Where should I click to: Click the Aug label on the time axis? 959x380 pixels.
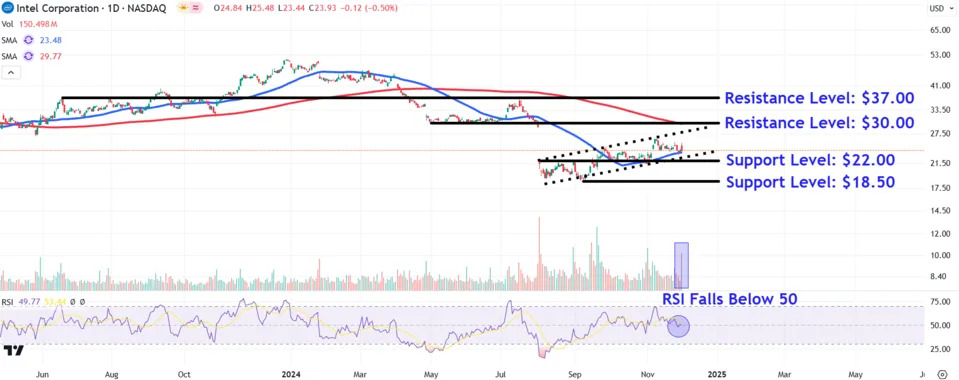tap(111, 373)
